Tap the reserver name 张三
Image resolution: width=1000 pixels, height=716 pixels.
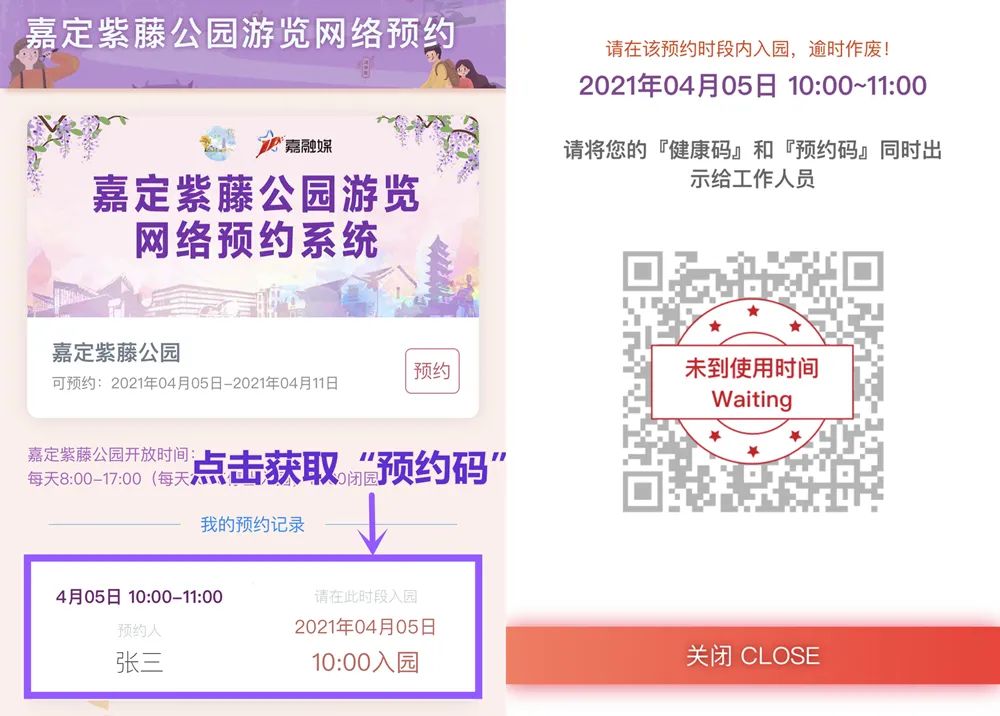139,662
